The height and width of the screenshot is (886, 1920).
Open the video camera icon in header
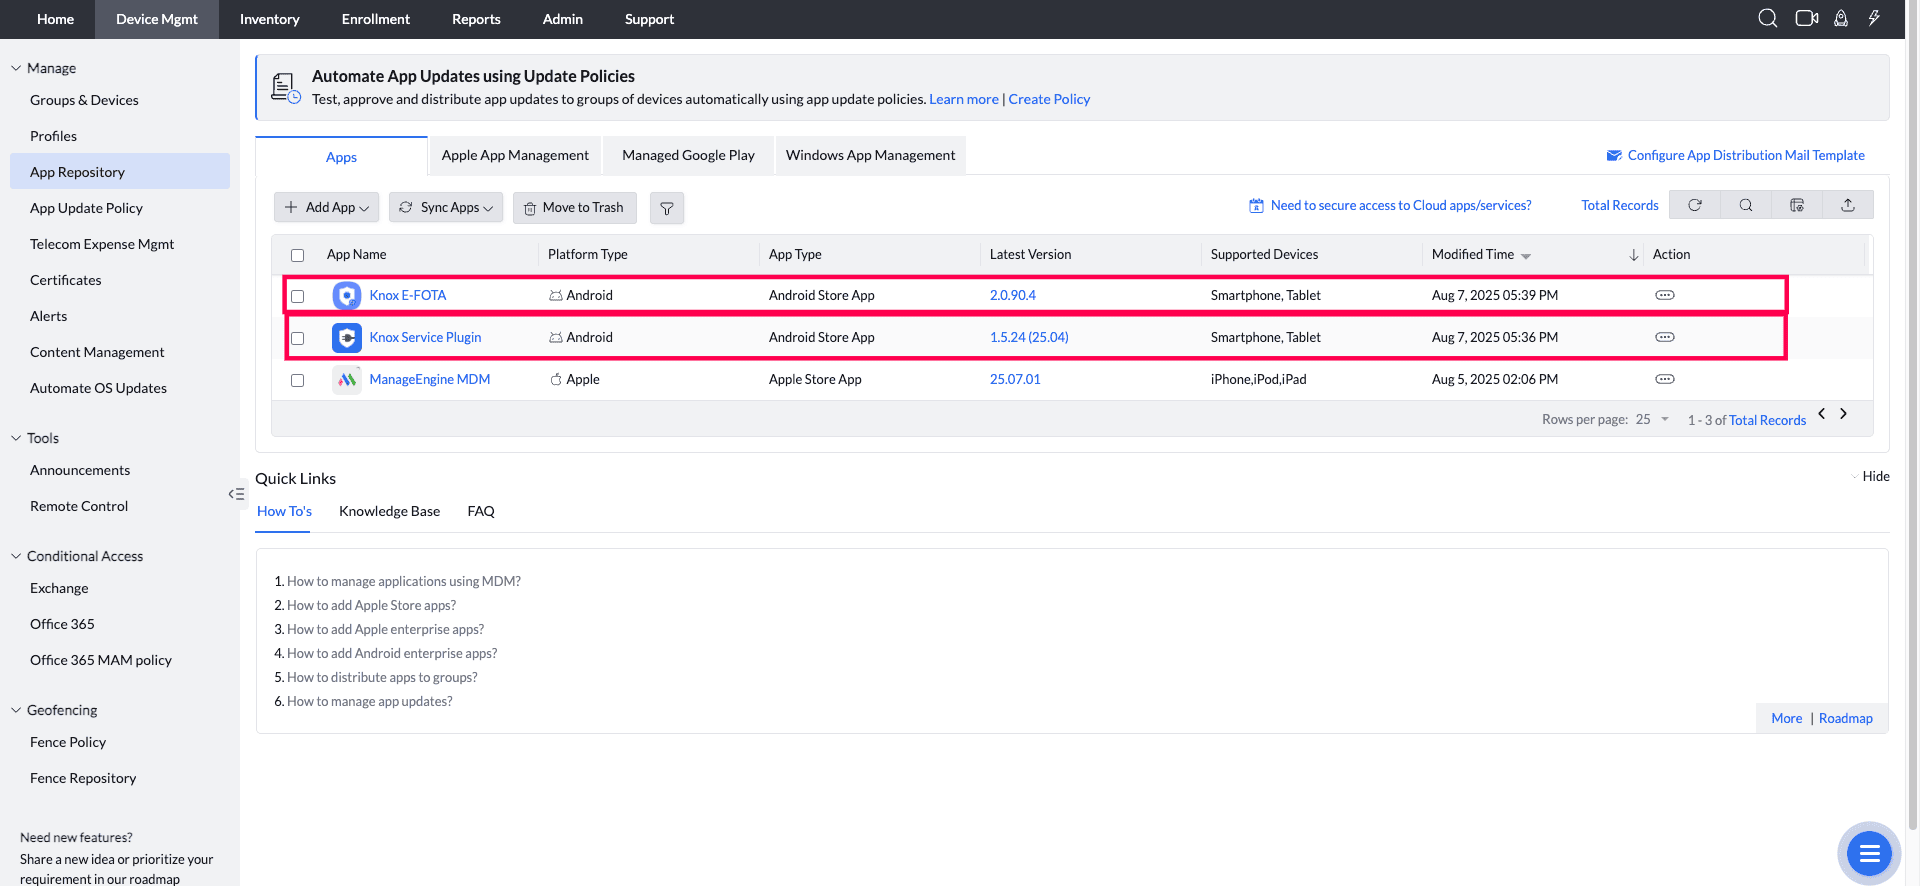coord(1806,19)
